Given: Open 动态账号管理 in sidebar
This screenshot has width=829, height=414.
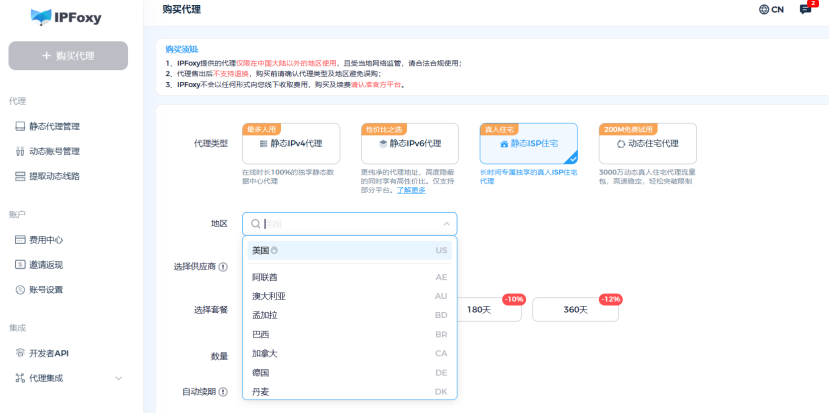Looking at the screenshot, I should [54, 152].
